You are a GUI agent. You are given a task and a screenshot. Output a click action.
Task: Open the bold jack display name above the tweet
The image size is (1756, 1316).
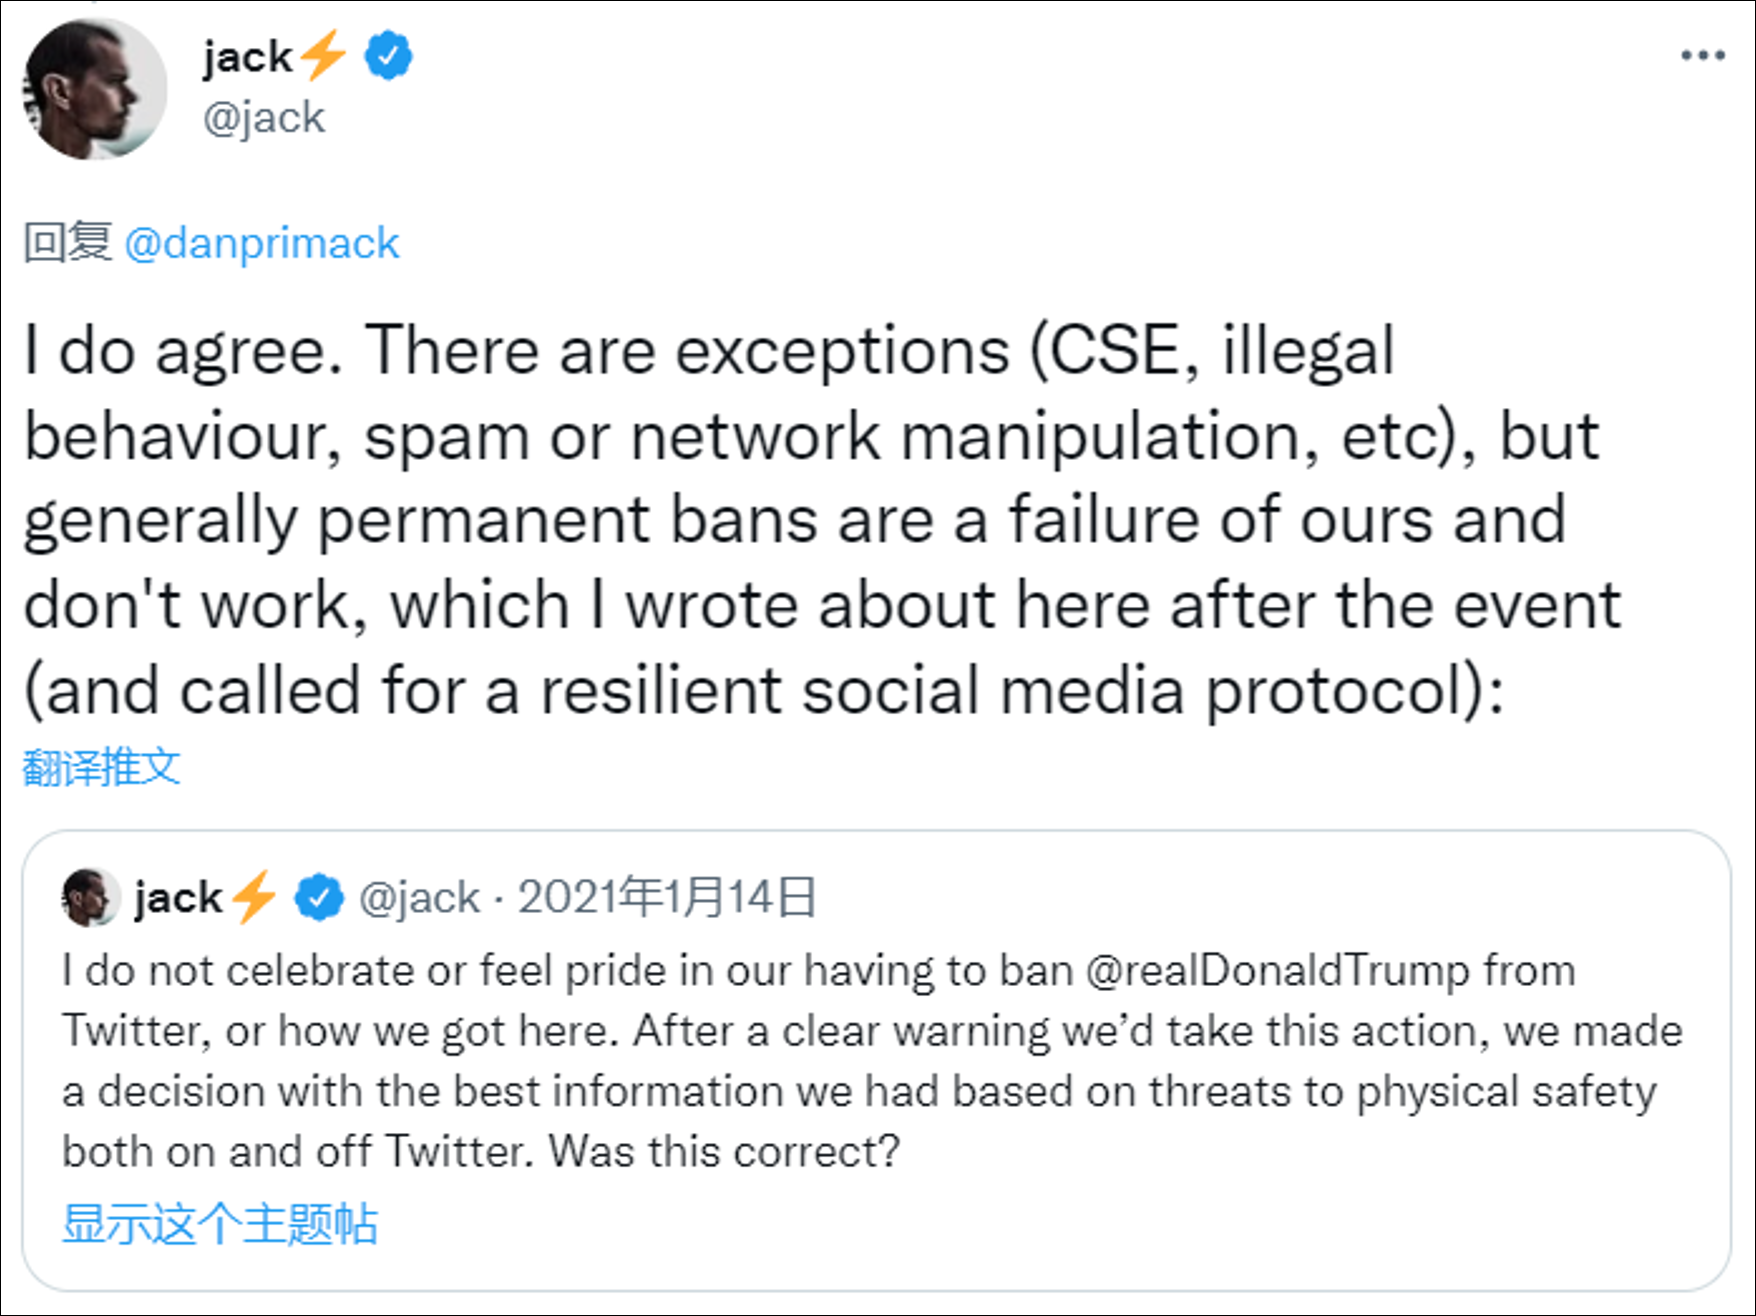coord(247,57)
